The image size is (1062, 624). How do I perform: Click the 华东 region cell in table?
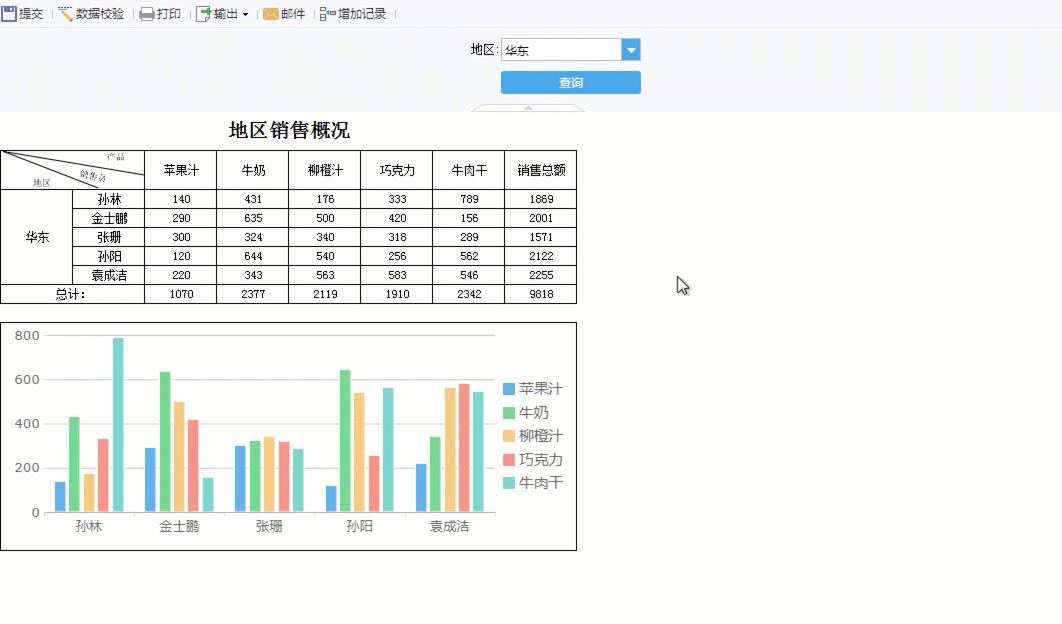point(37,237)
